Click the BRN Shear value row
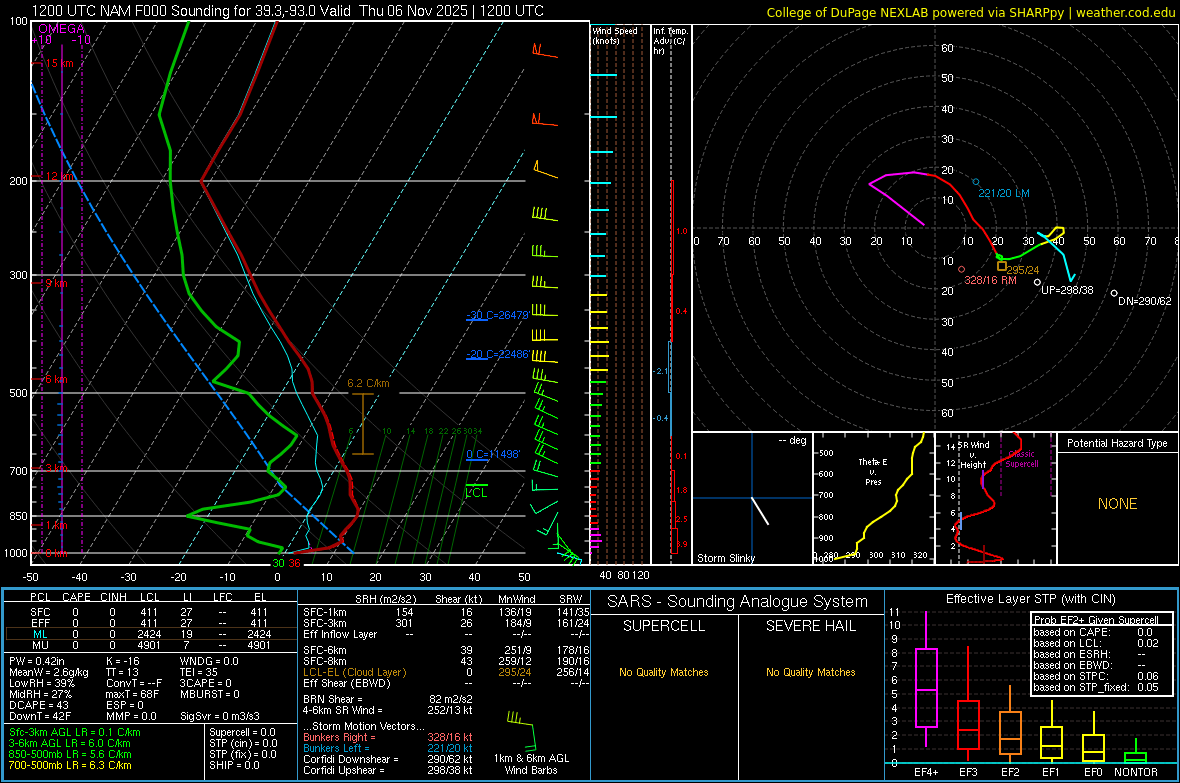 [x=388, y=699]
